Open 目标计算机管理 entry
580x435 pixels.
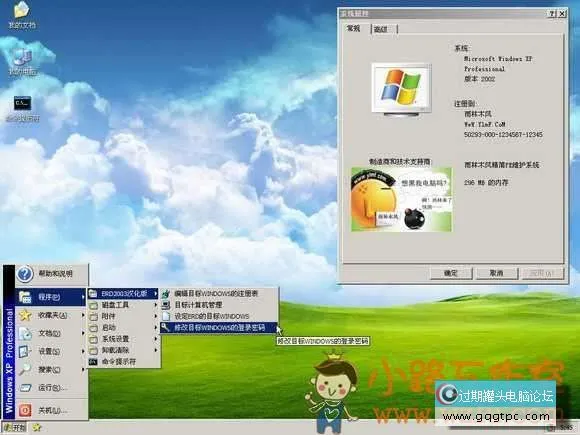click(x=219, y=305)
